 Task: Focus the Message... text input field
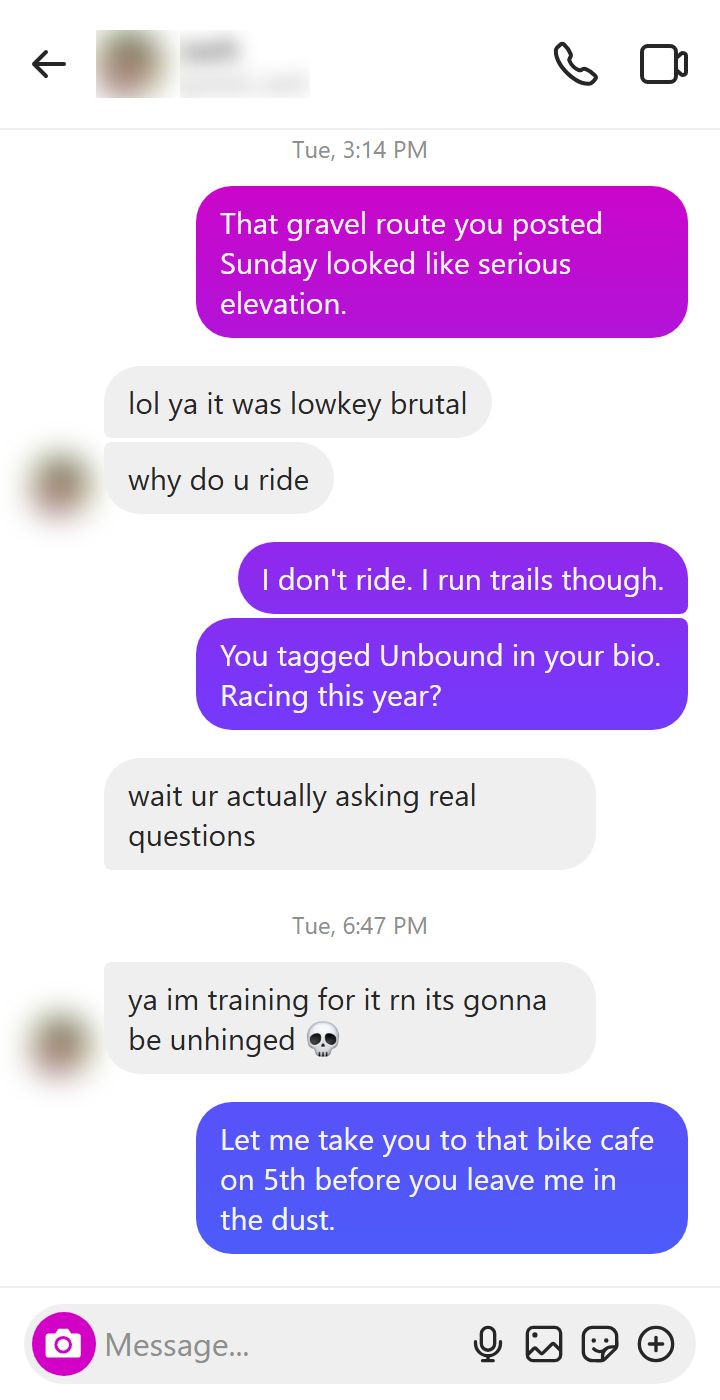click(280, 1344)
